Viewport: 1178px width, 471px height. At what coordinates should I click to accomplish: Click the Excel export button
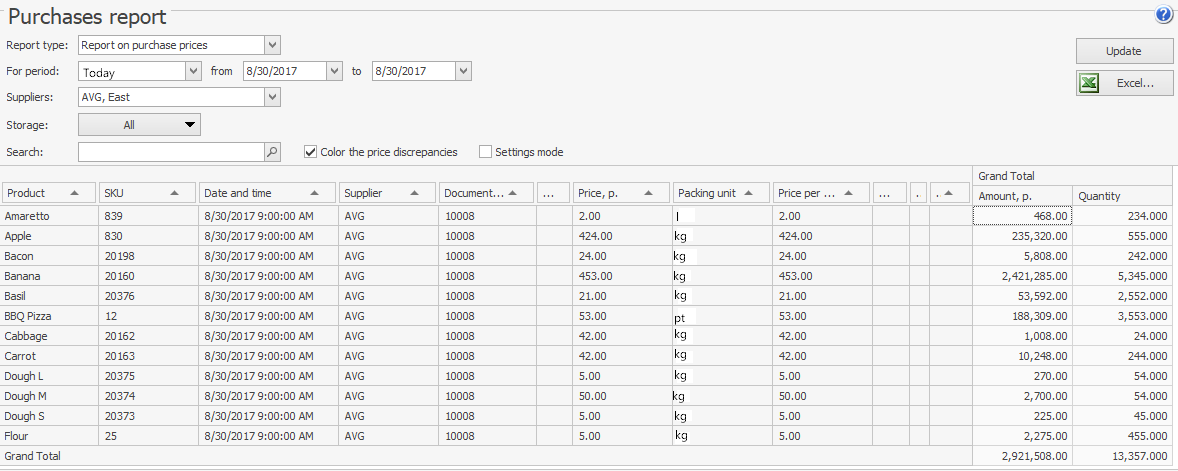[x=1124, y=84]
